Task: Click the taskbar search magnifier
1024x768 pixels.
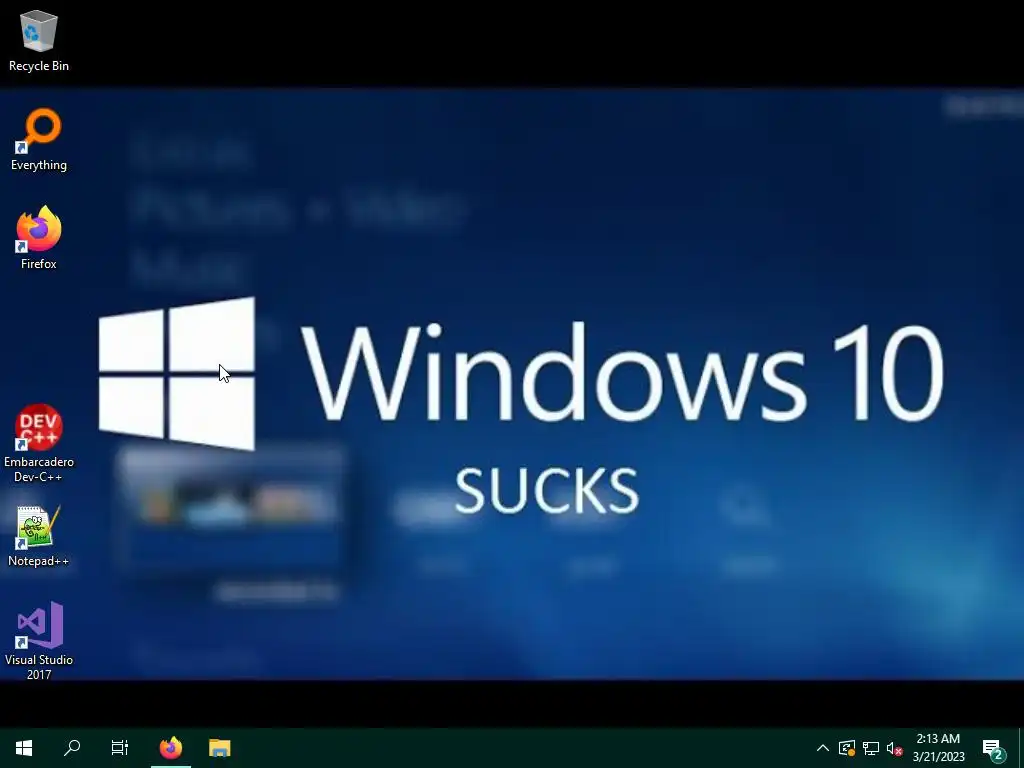Action: (72, 748)
